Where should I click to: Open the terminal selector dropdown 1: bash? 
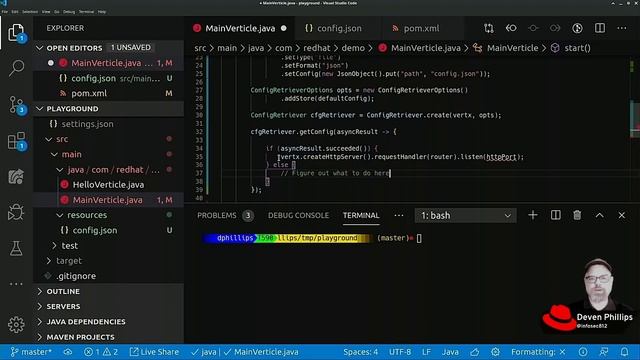click(465, 215)
